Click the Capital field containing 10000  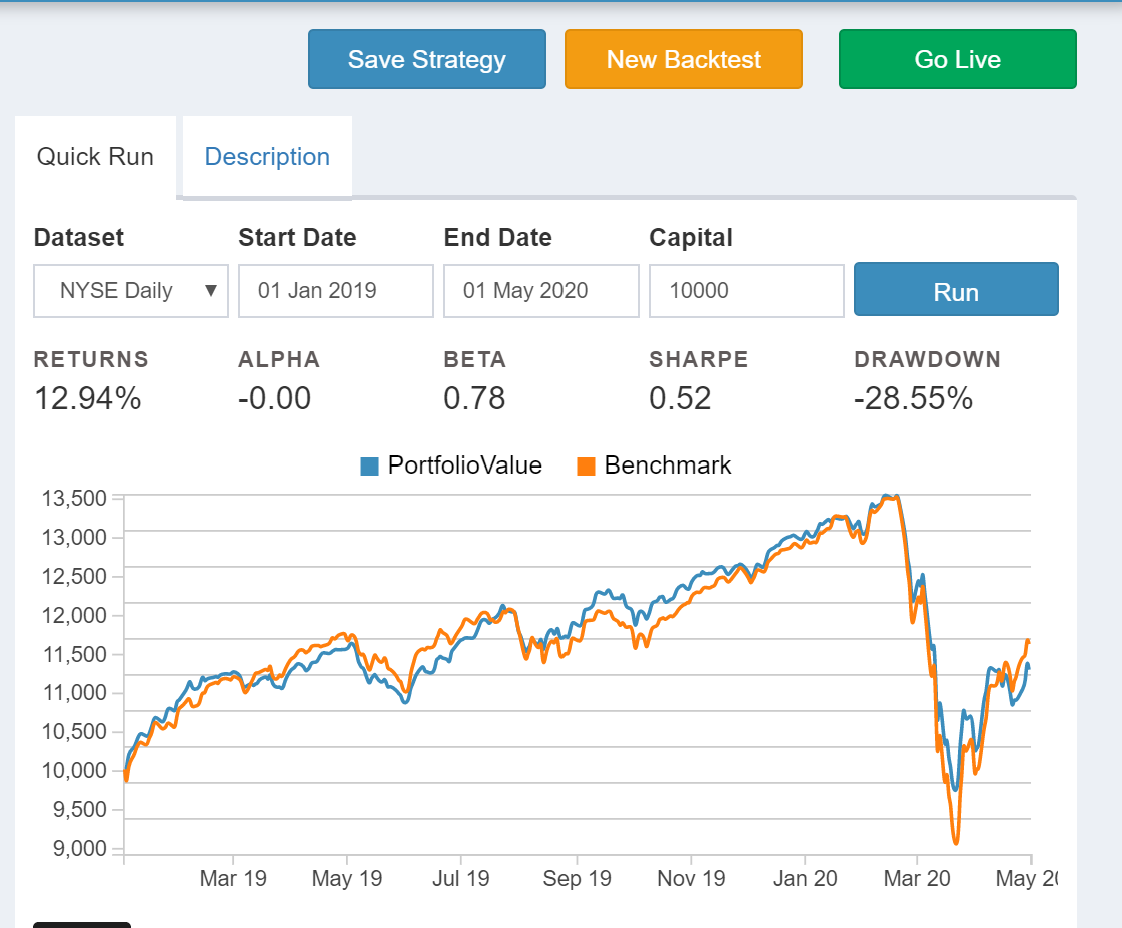(746, 290)
